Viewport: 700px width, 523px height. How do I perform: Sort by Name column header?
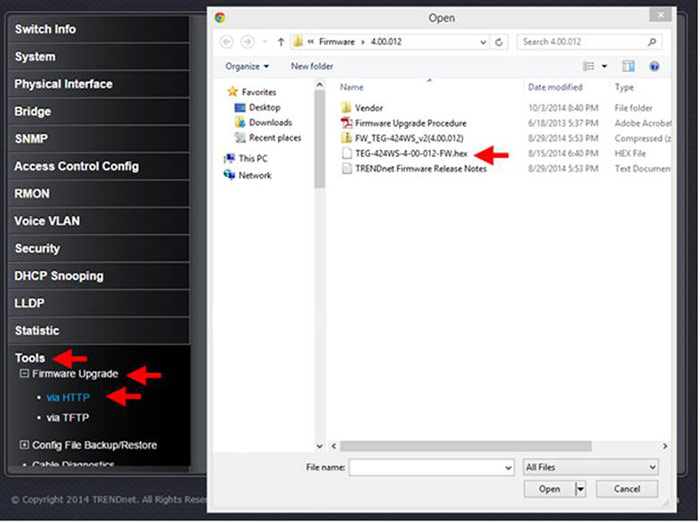(x=352, y=87)
